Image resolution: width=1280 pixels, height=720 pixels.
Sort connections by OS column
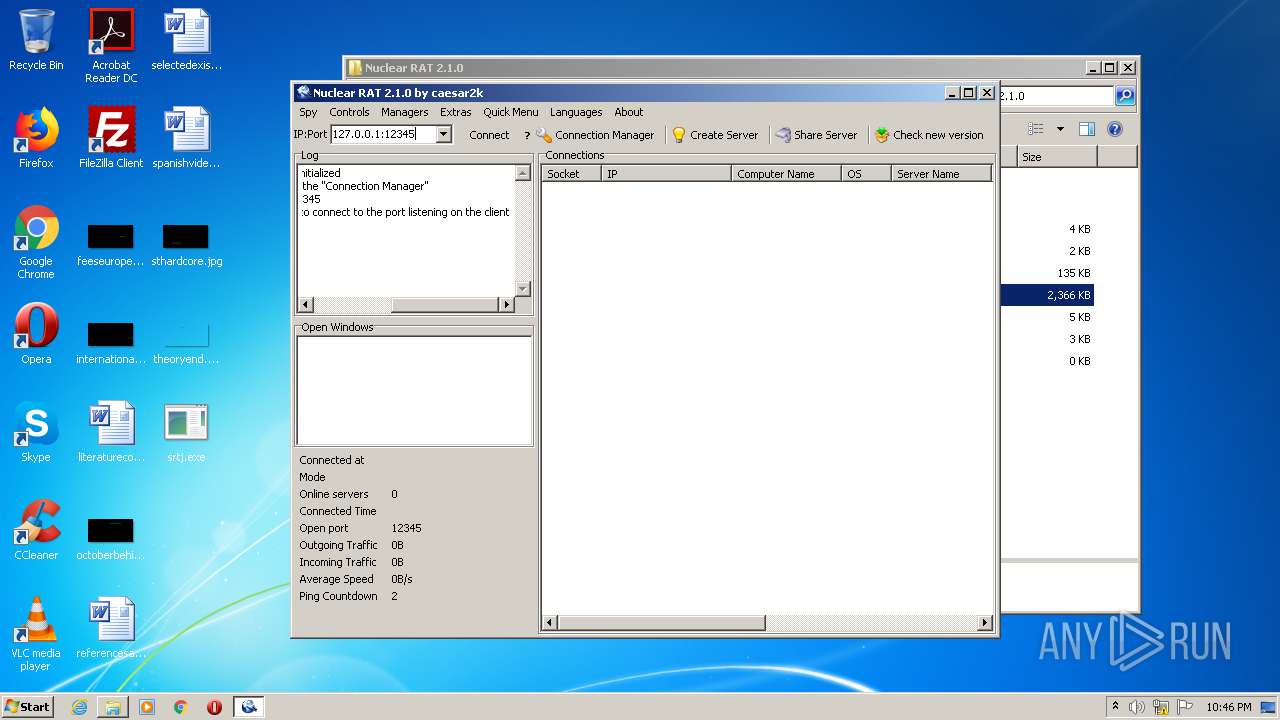pyautogui.click(x=866, y=174)
